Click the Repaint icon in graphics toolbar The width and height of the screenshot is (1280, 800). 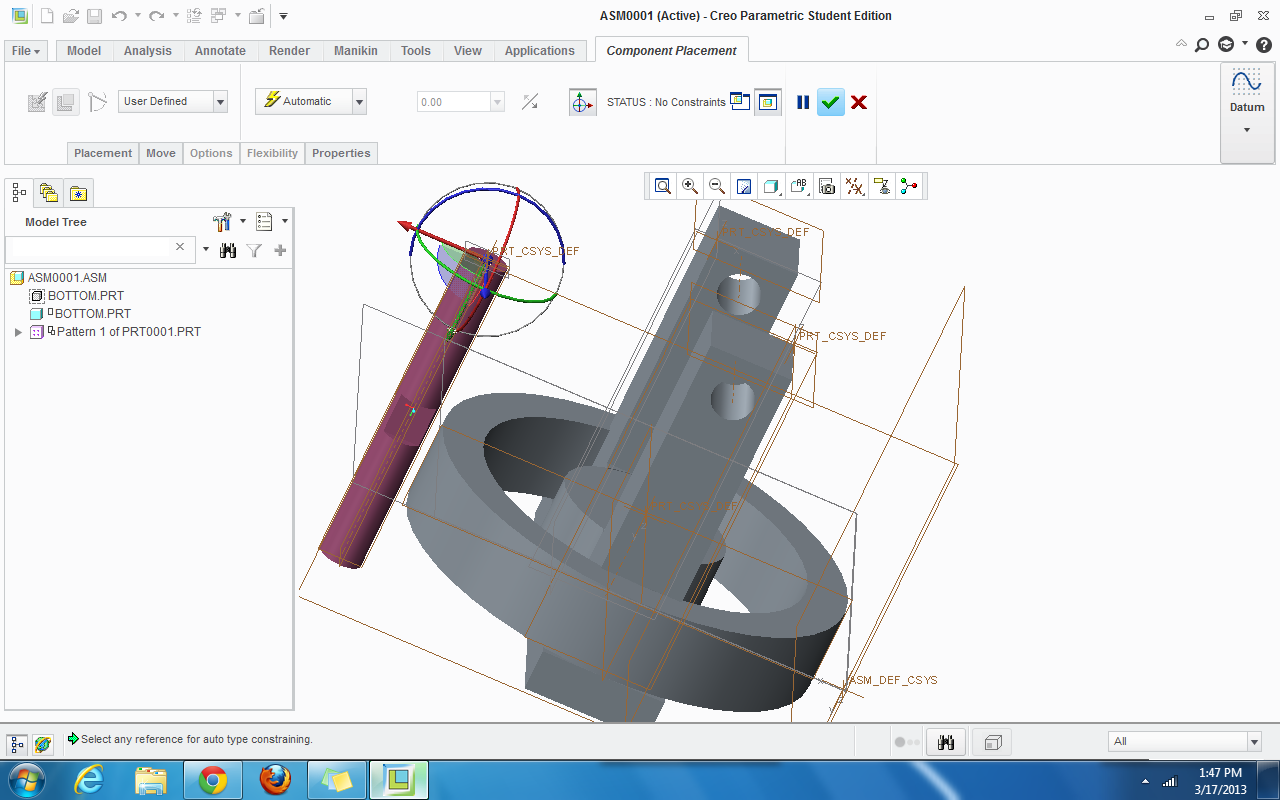[x=744, y=186]
